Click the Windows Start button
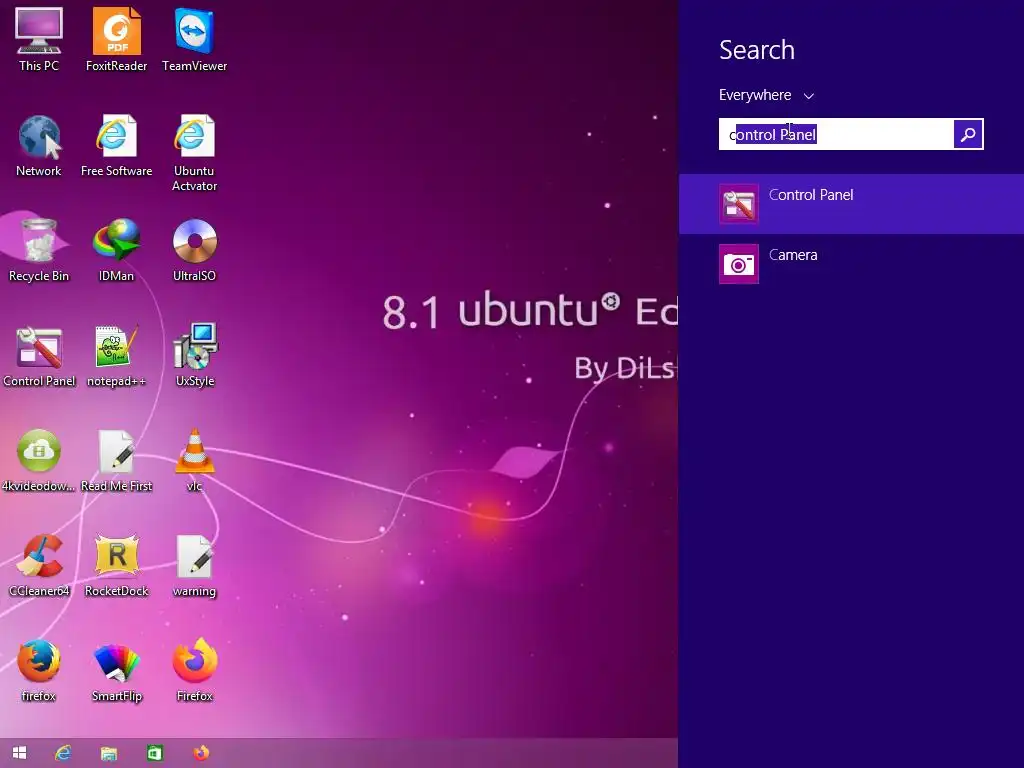The height and width of the screenshot is (768, 1024). coord(20,753)
